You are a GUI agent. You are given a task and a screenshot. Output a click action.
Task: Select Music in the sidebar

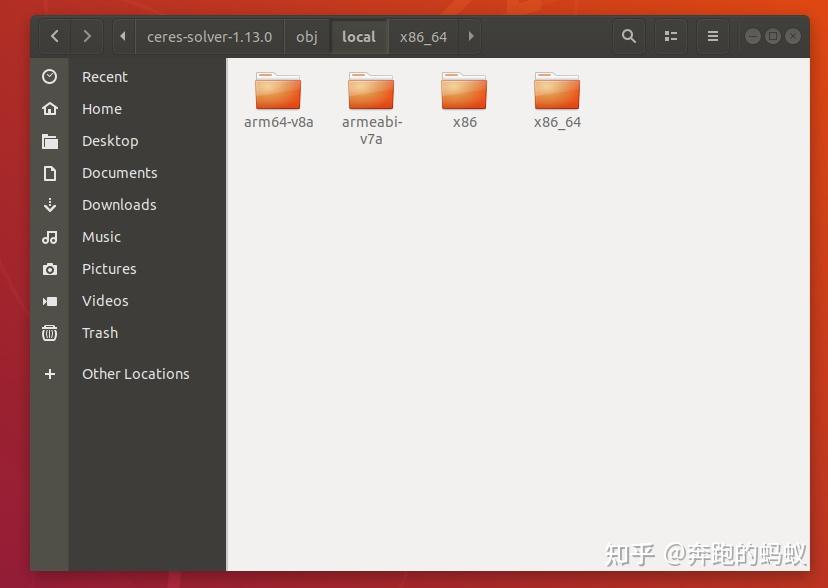click(x=101, y=237)
